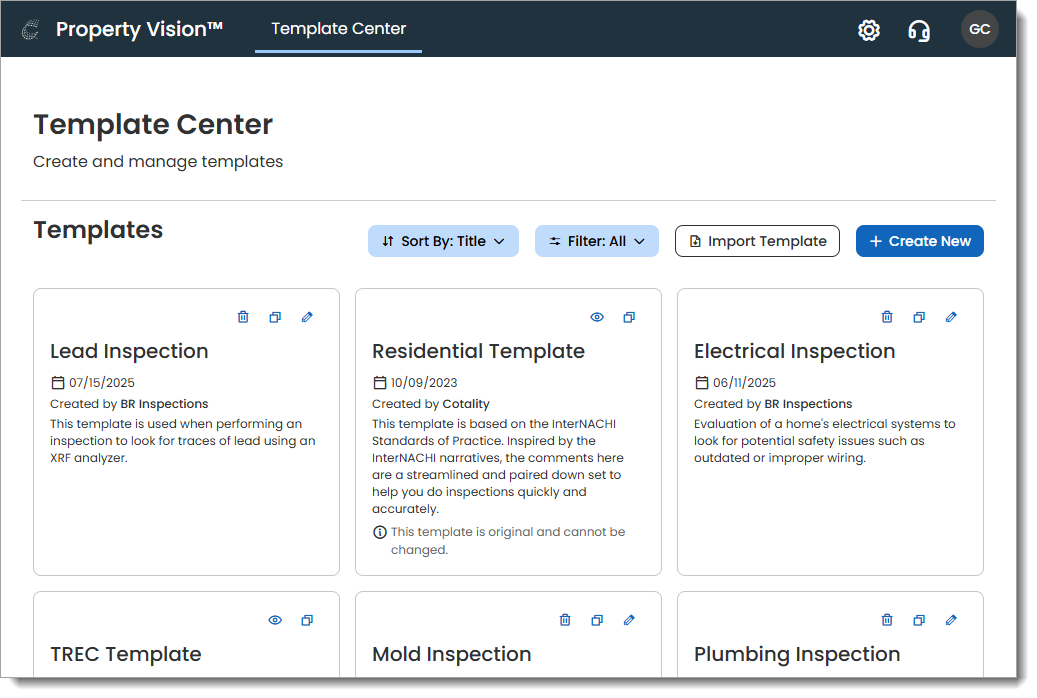Edit the Plumbing Inspection template
The width and height of the screenshot is (1037, 698).
(951, 620)
